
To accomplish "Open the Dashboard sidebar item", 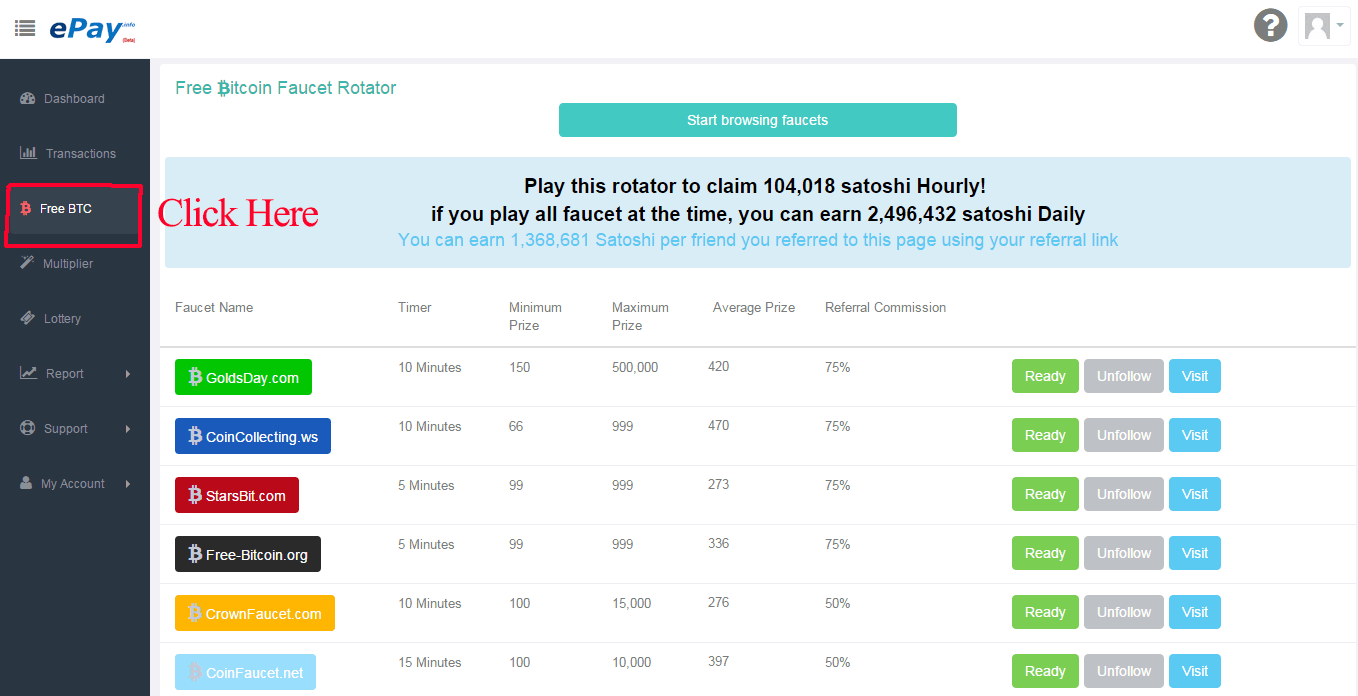I will 75,99.
